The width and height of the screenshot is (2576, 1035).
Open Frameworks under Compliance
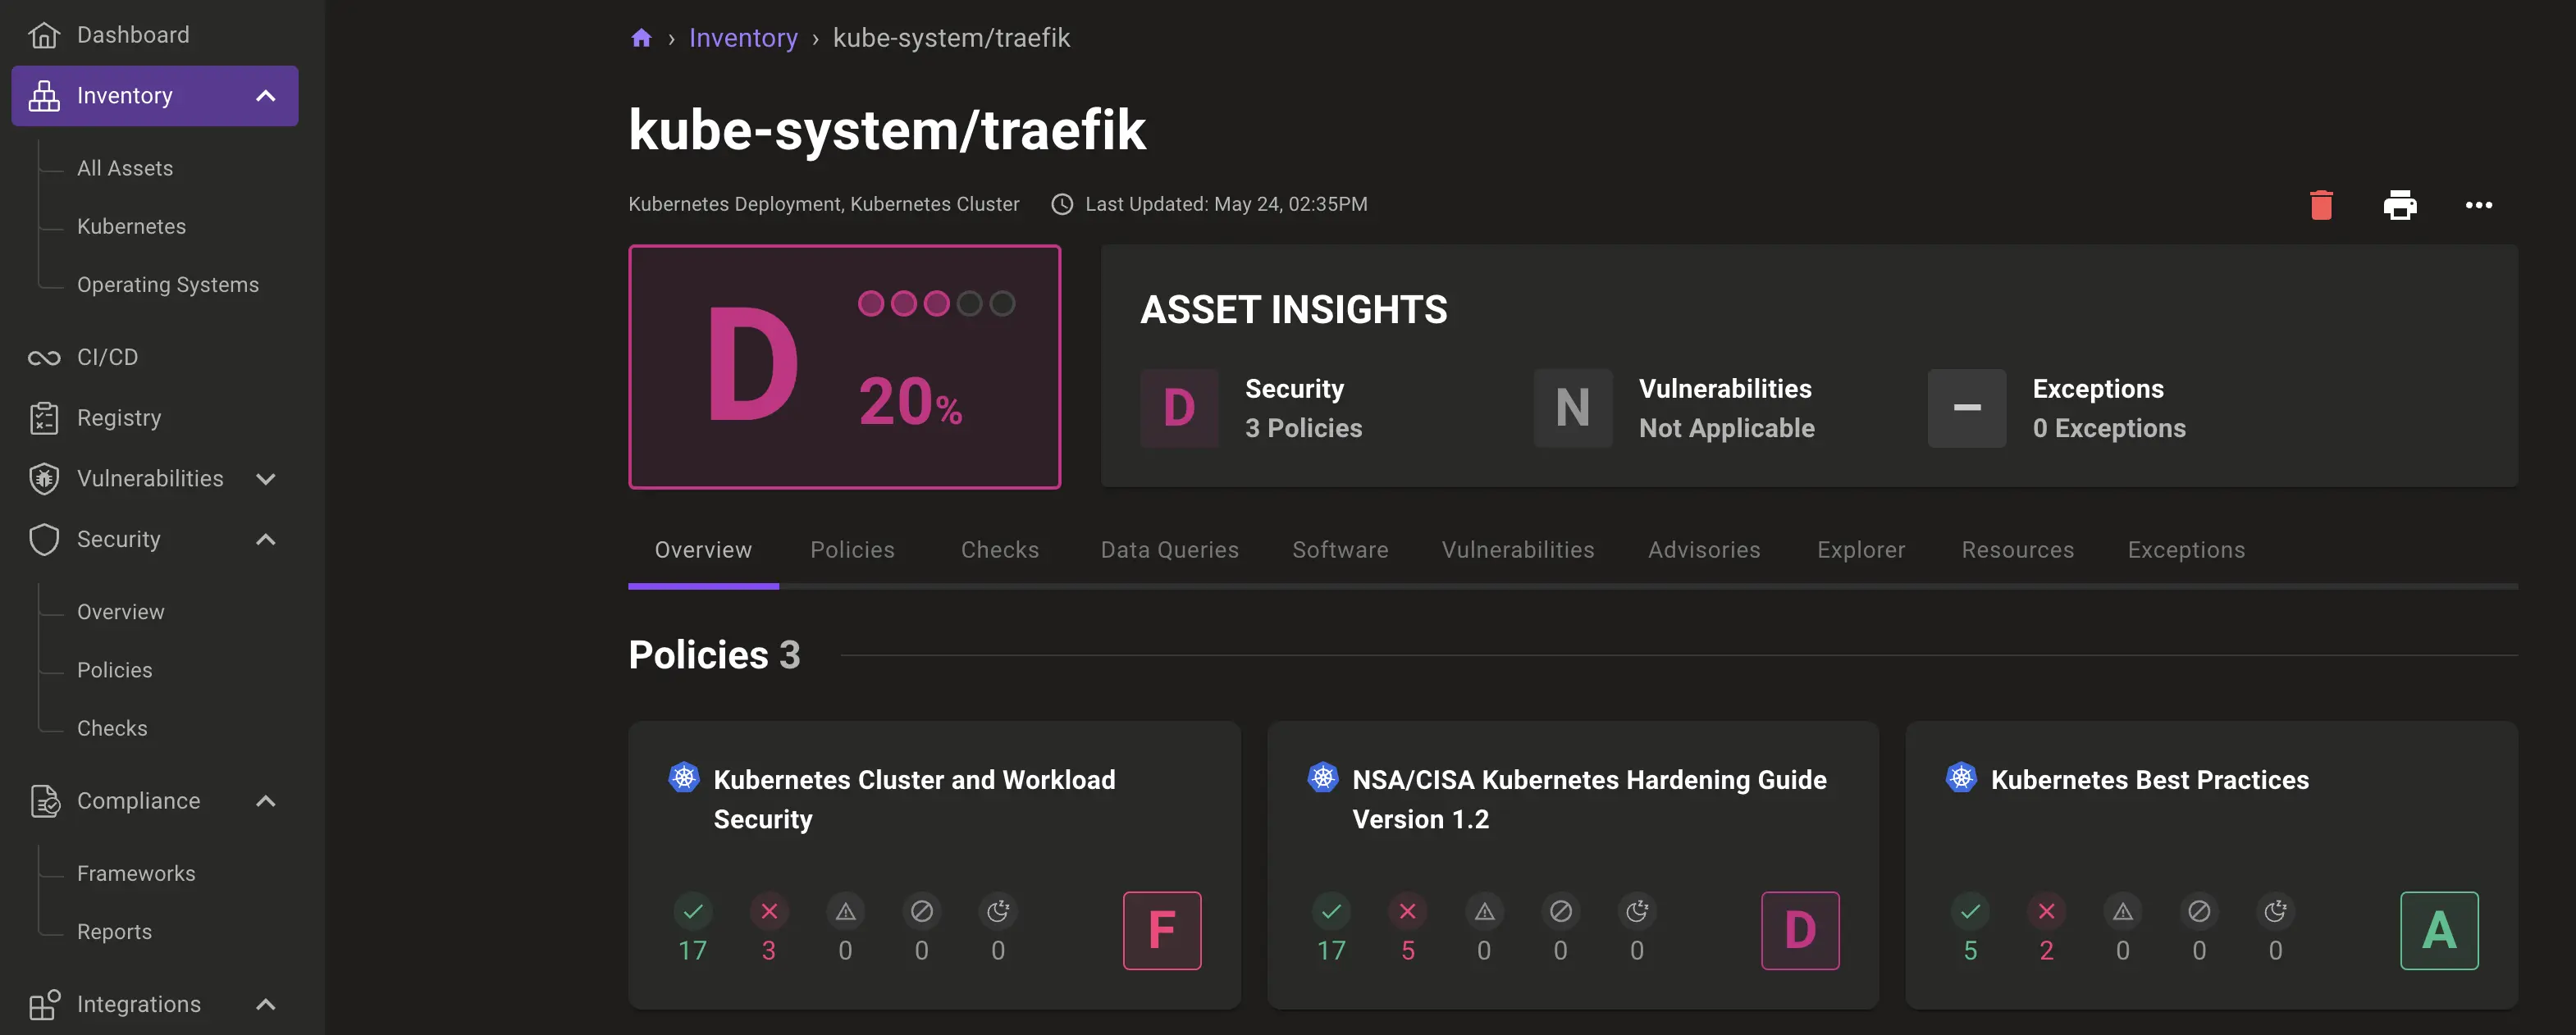tap(136, 873)
